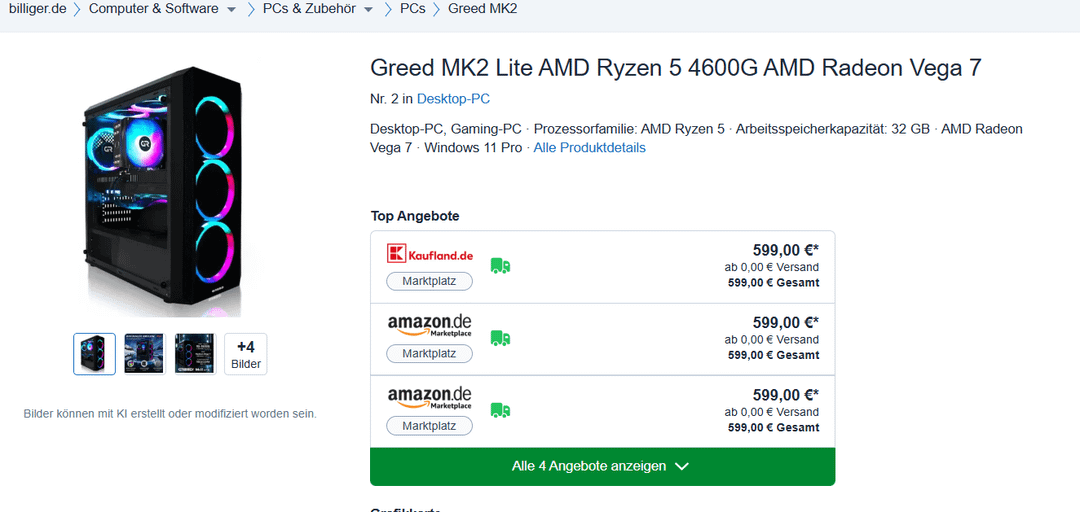Open the PCs breadcrumb category
Viewport: 1080px width, 512px height.
[x=413, y=9]
